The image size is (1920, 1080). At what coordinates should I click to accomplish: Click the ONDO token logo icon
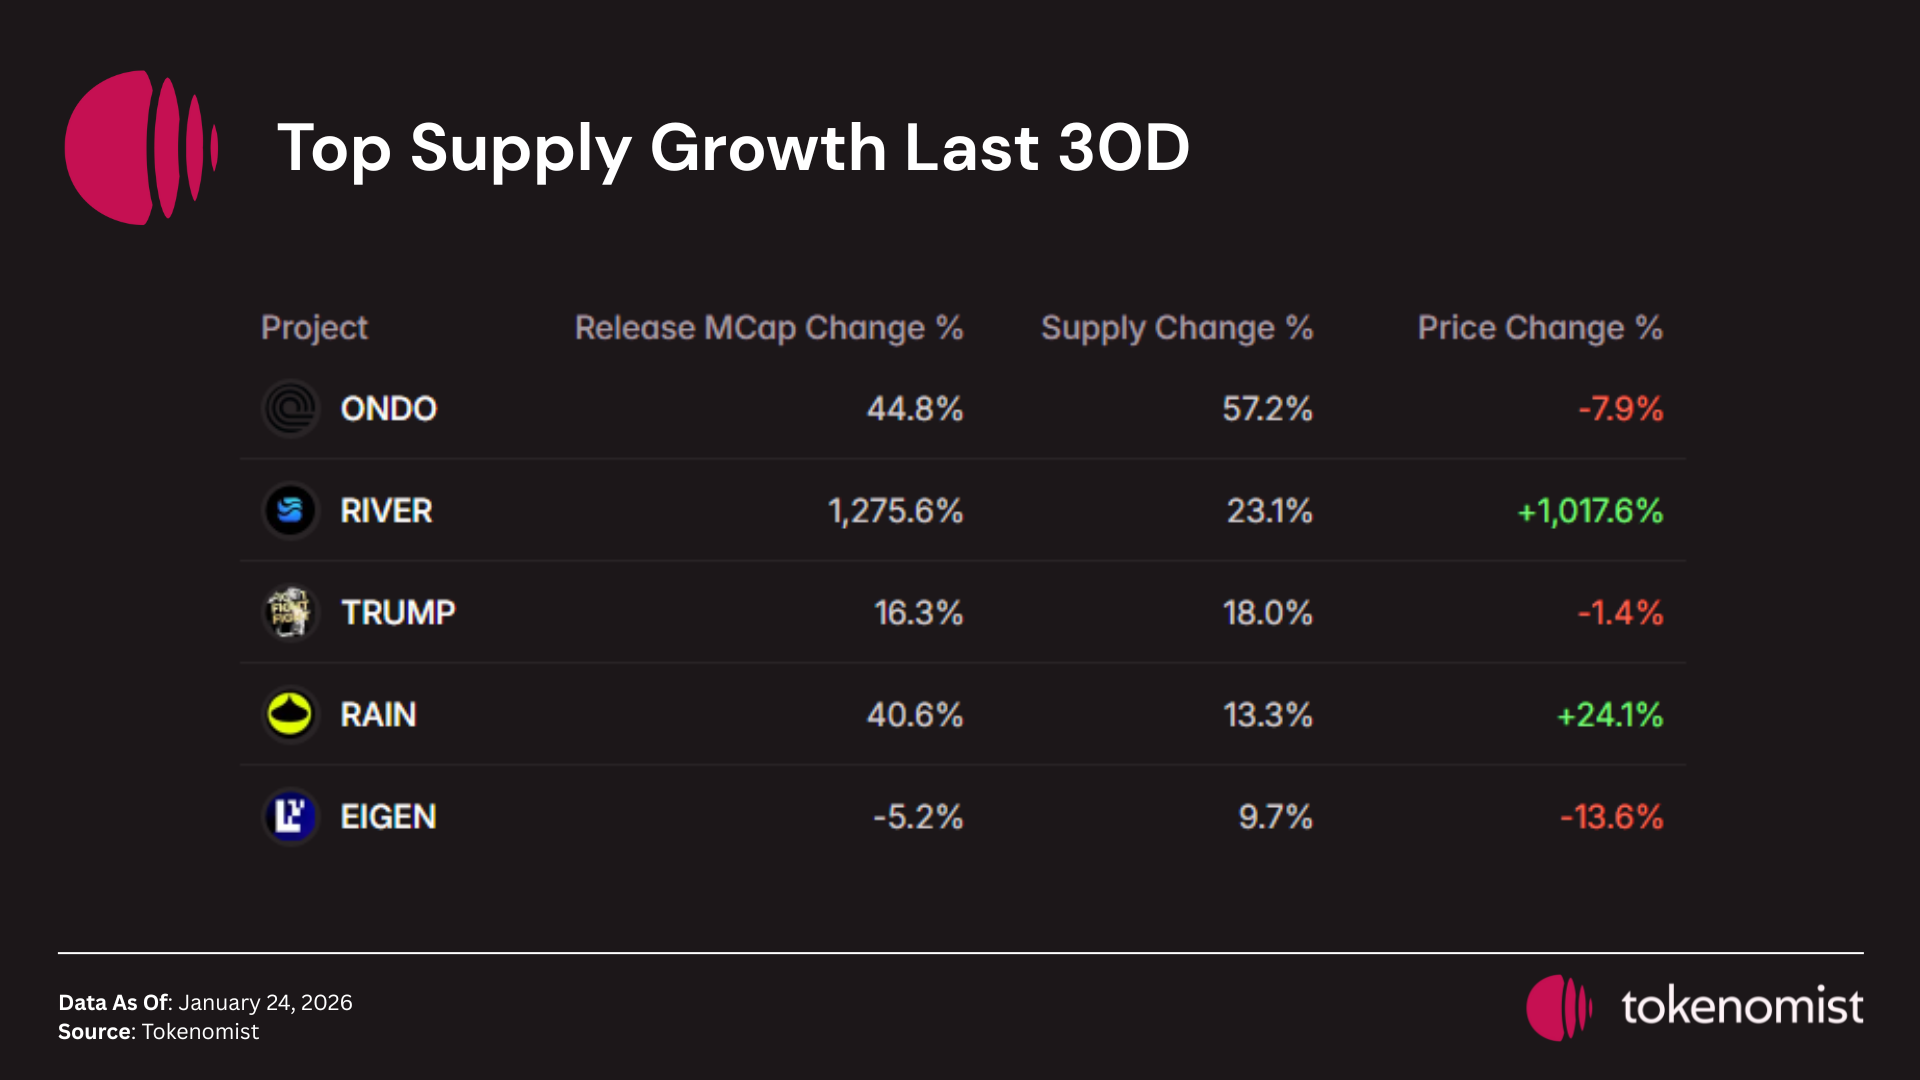click(290, 409)
